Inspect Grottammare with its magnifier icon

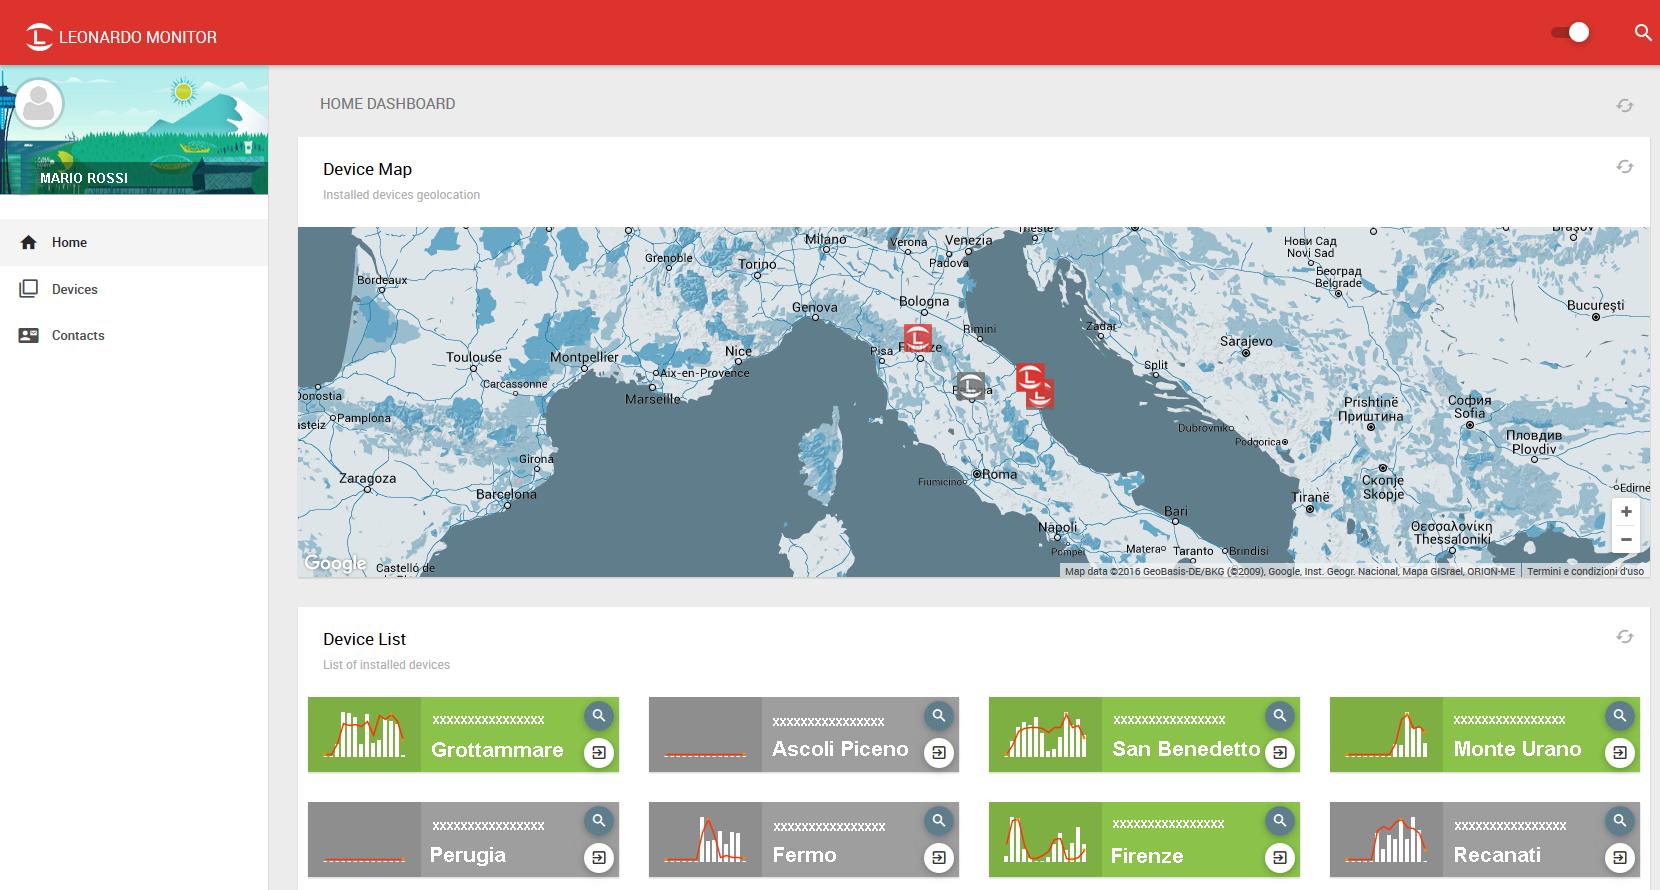[598, 715]
